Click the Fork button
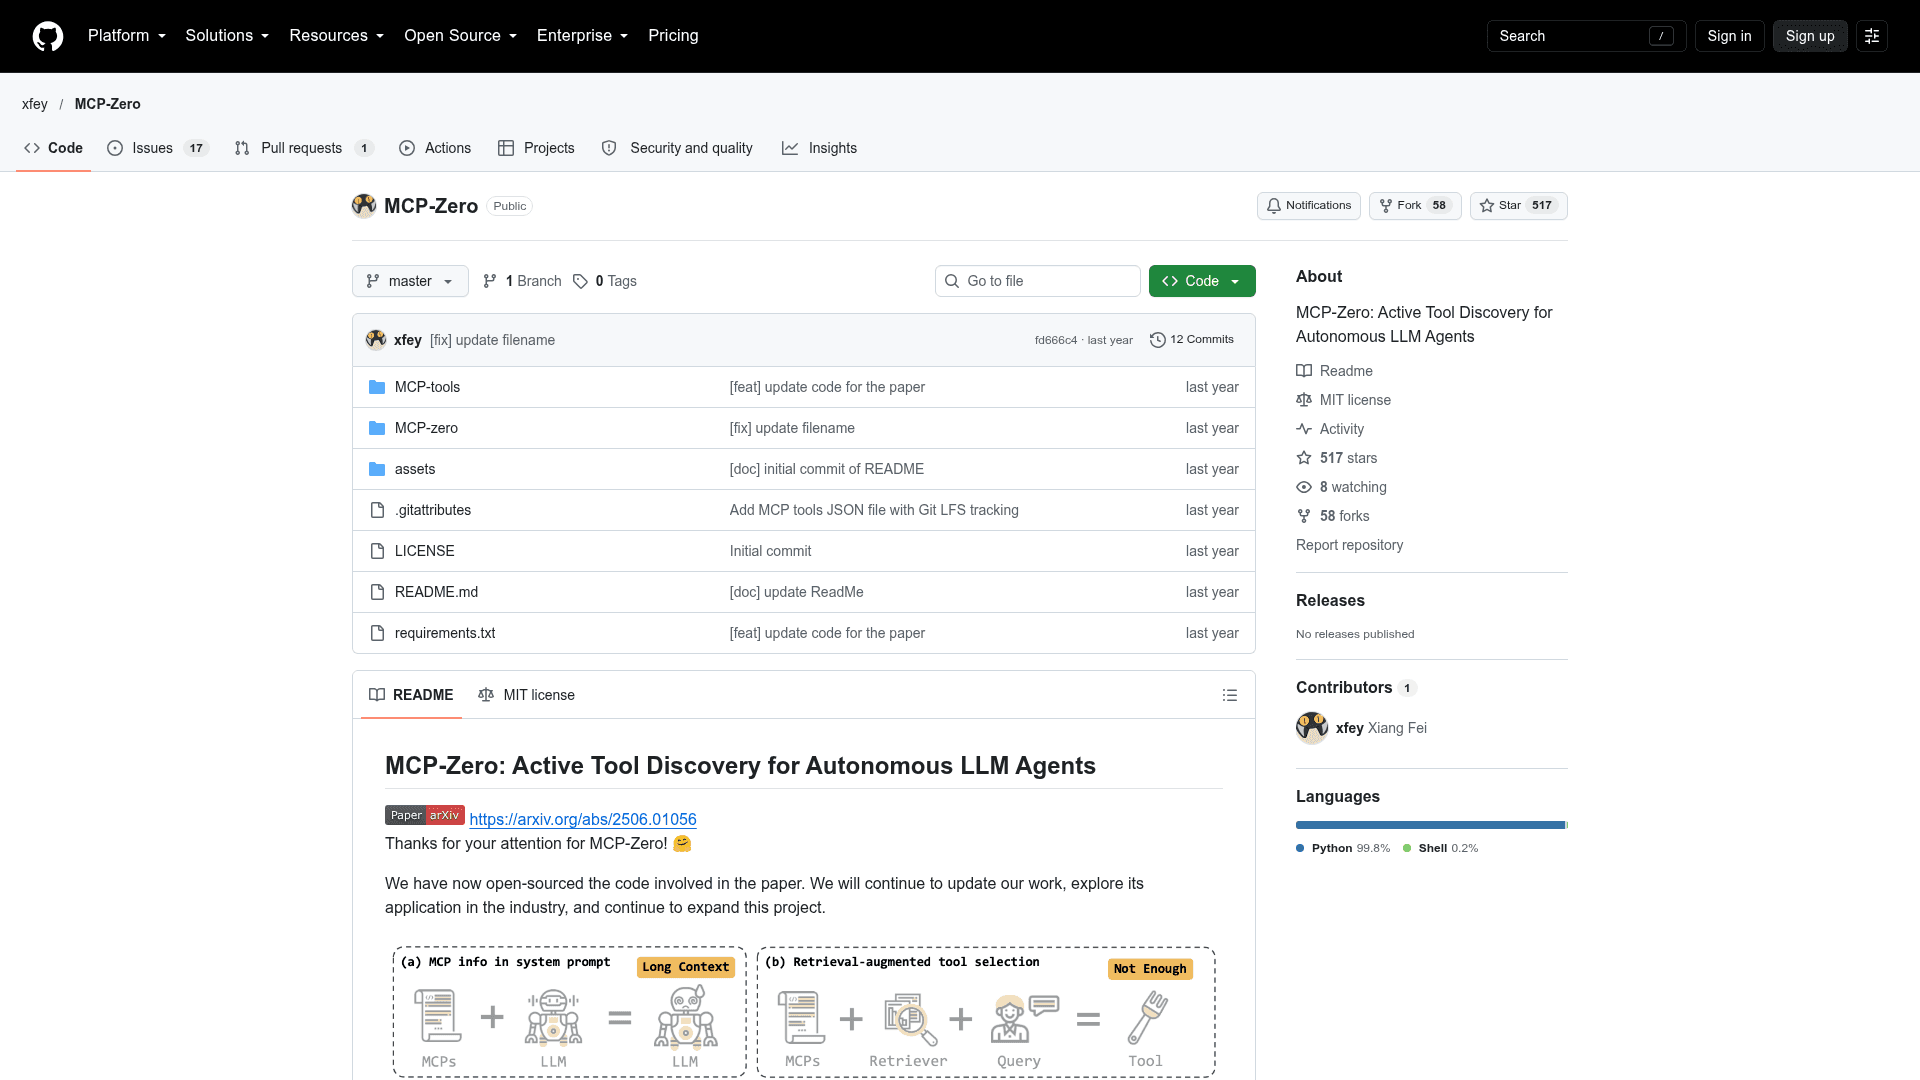Screen dimensions: 1920x1080 pyautogui.click(x=1415, y=206)
